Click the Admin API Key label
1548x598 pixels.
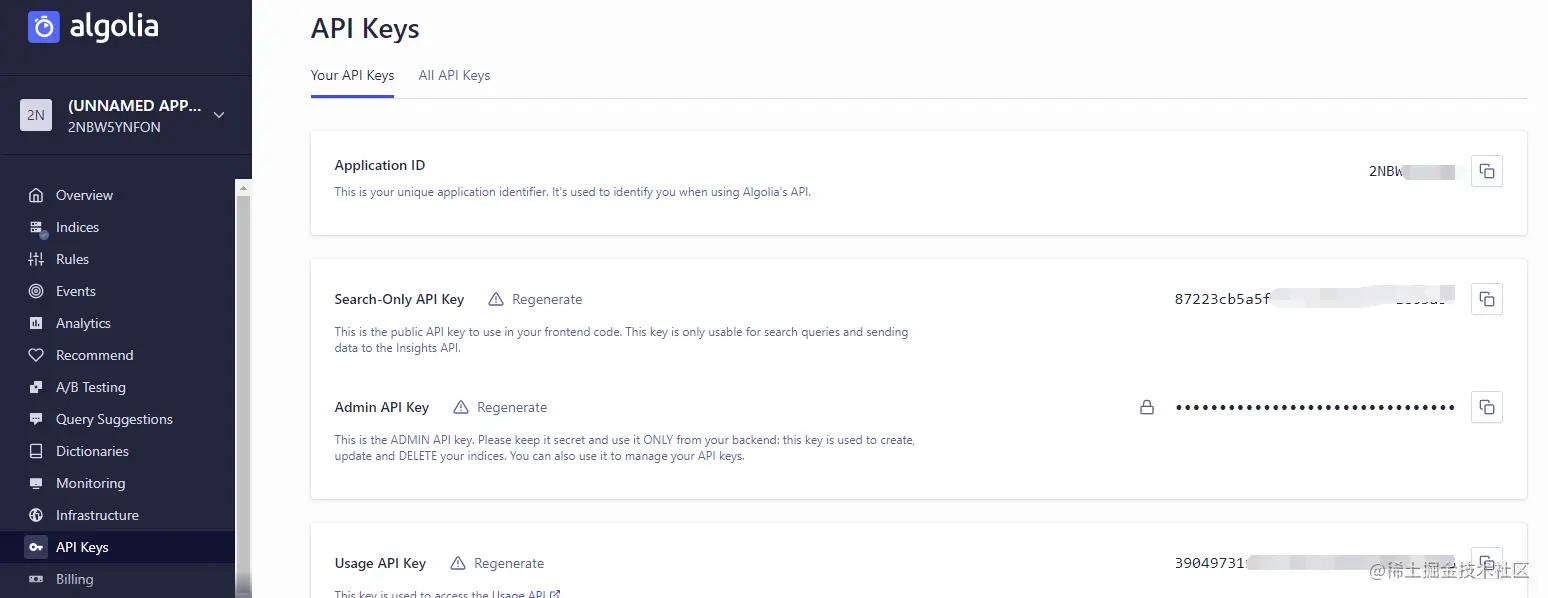click(381, 407)
